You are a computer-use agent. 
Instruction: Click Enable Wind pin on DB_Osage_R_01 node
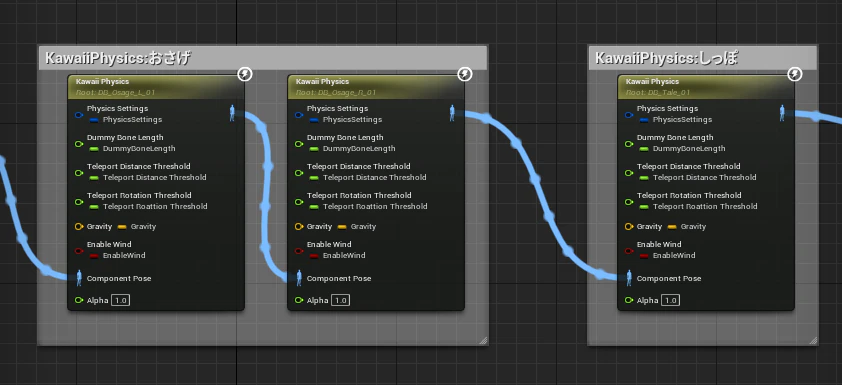[299, 250]
